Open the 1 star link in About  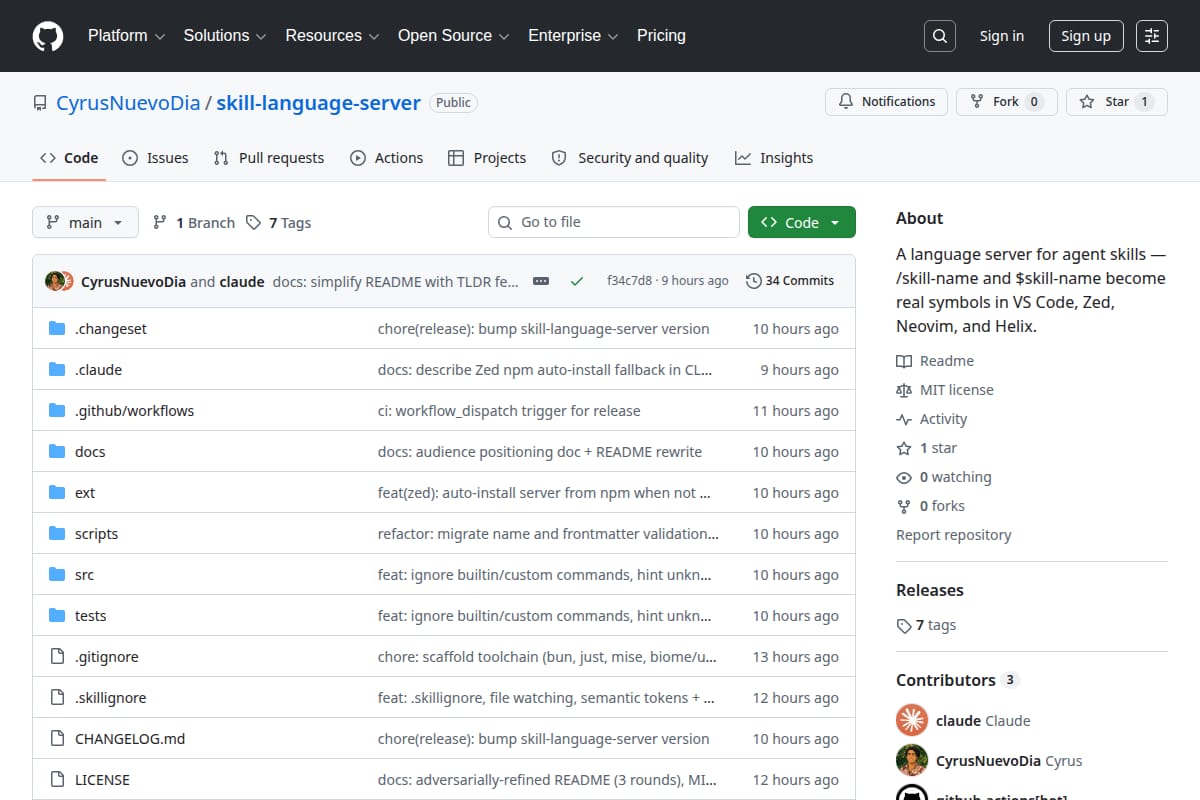[927, 448]
